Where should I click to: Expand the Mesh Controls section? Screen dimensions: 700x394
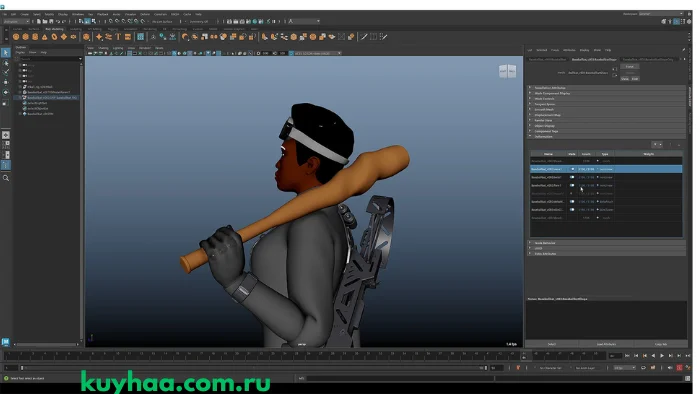click(607, 99)
